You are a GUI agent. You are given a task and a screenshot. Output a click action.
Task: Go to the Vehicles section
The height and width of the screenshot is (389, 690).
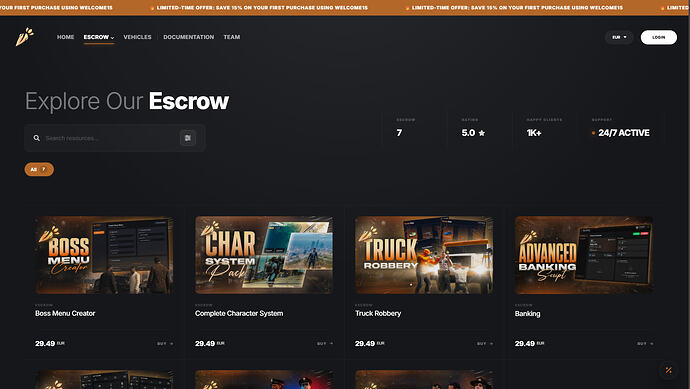(137, 37)
